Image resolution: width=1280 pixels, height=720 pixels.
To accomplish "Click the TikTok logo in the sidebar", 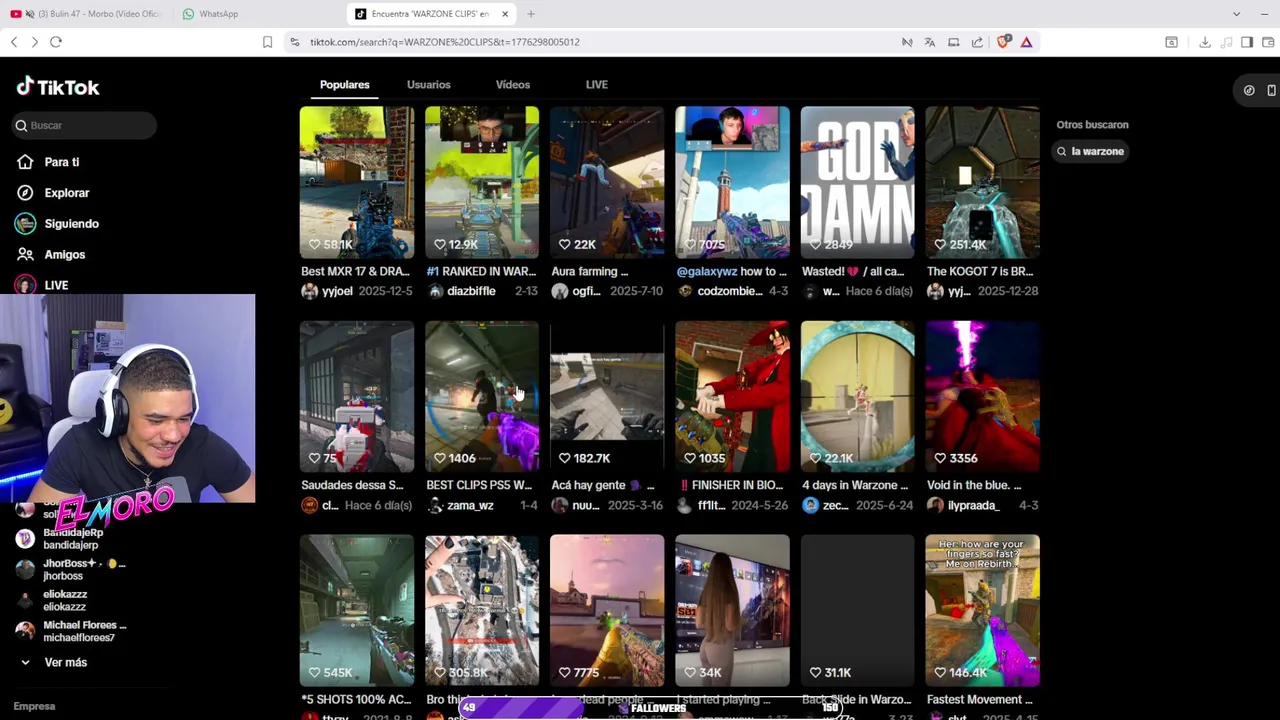I will 58,87.
